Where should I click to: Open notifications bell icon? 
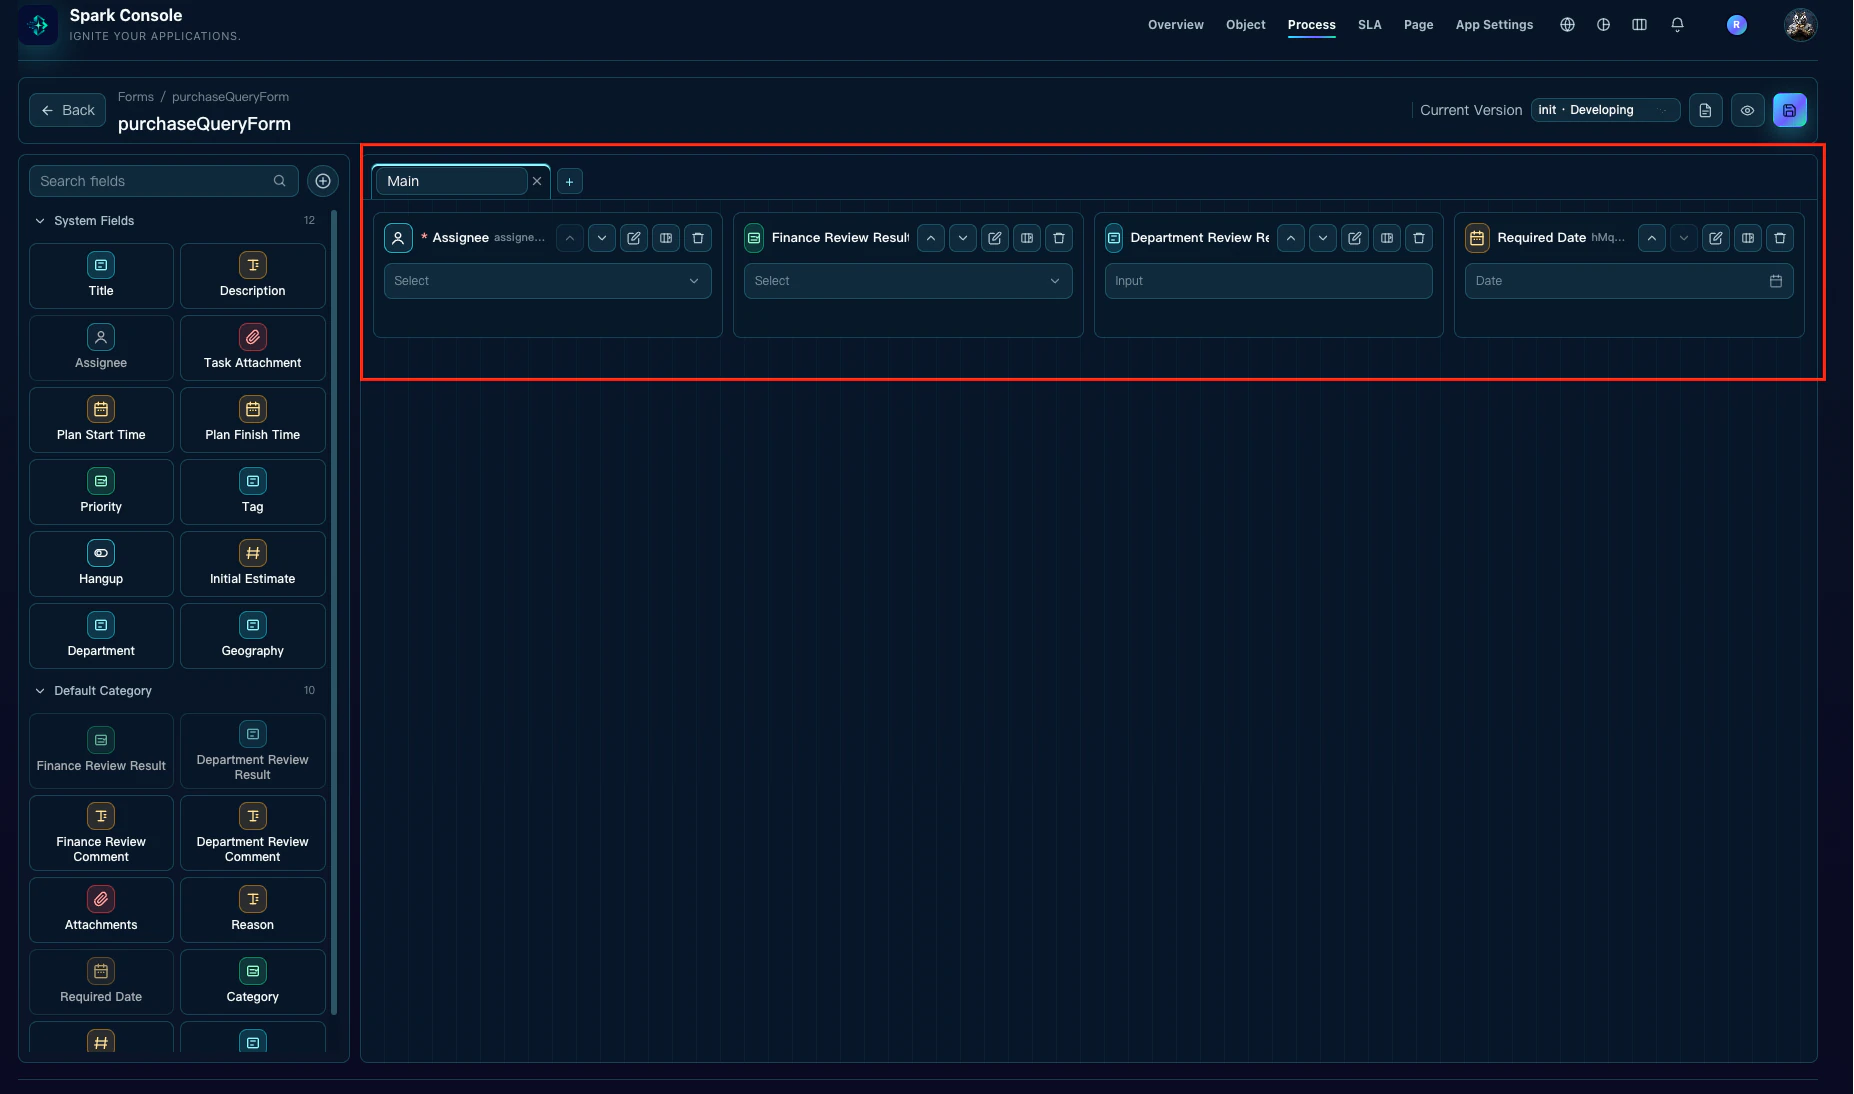click(1677, 25)
